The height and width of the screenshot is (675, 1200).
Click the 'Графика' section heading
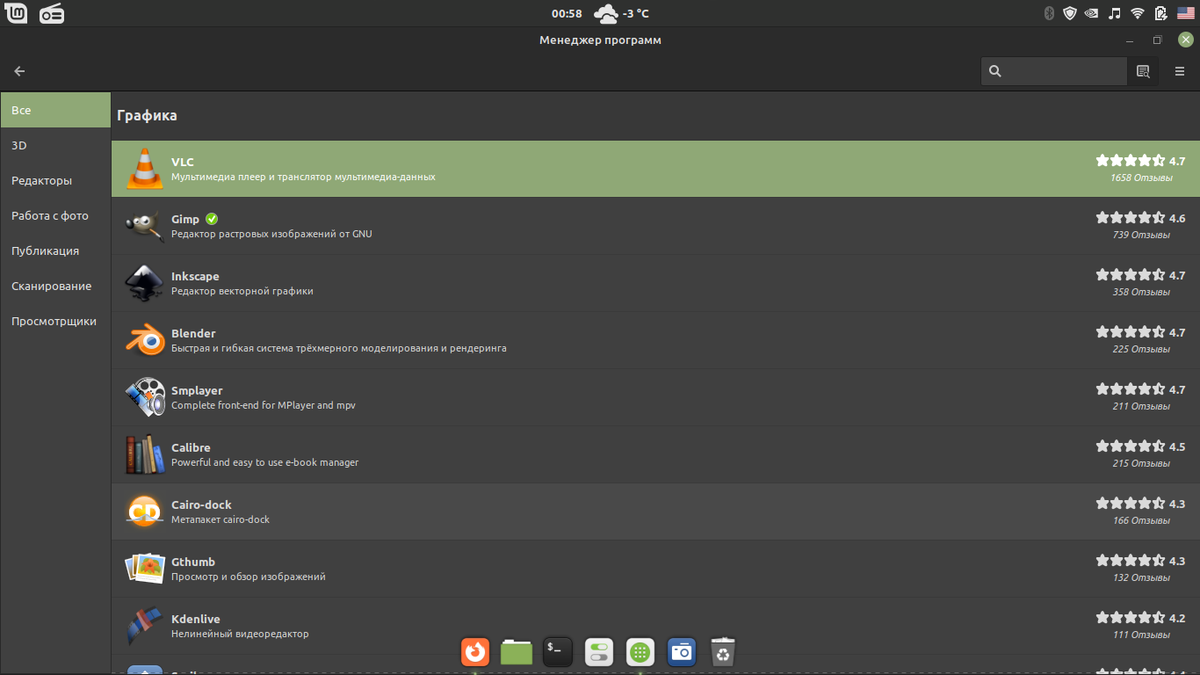[147, 115]
